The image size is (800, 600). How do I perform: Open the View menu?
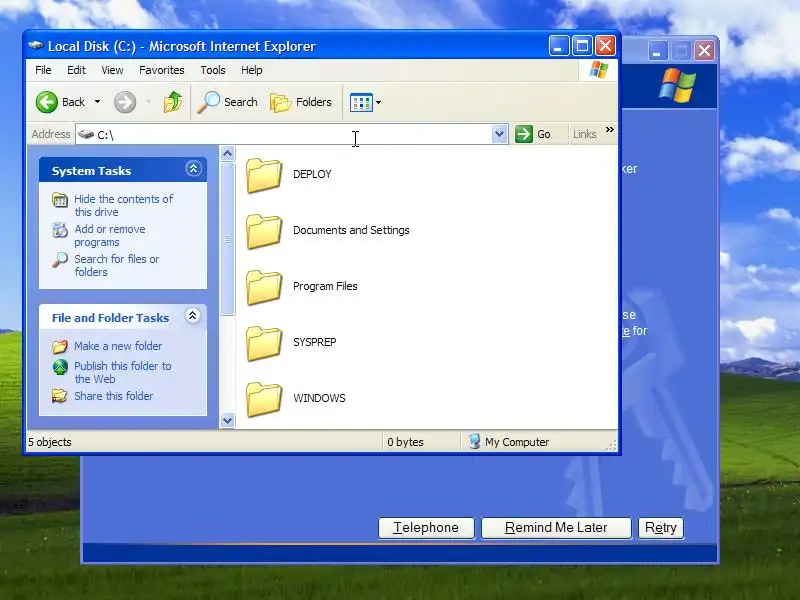112,70
